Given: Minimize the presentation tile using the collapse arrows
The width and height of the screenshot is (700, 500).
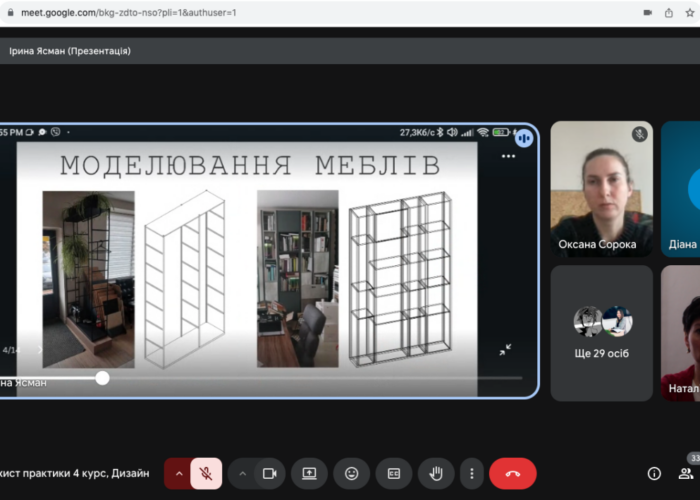Looking at the screenshot, I should click(x=506, y=350).
